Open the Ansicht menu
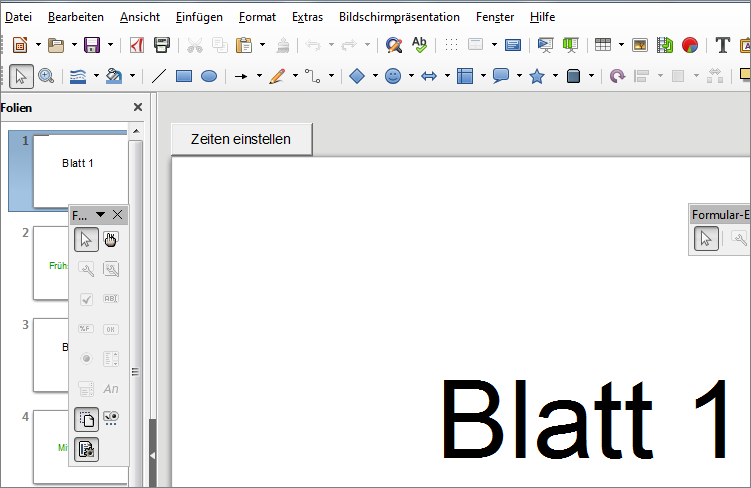 pyautogui.click(x=140, y=17)
